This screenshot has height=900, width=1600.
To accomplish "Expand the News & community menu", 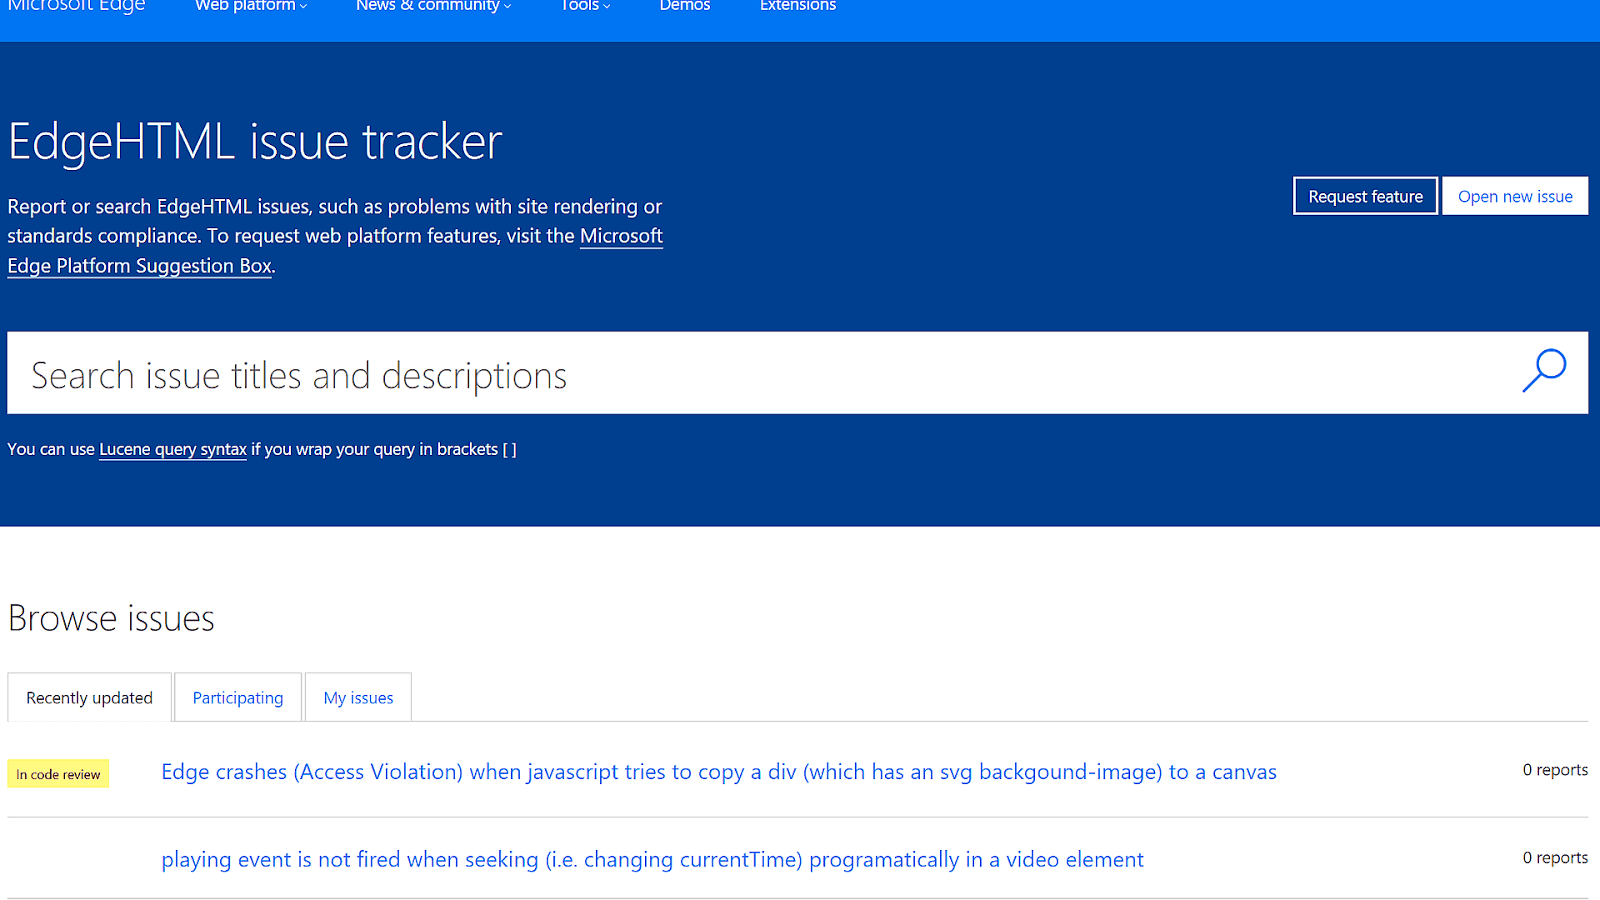I will point(433,6).
